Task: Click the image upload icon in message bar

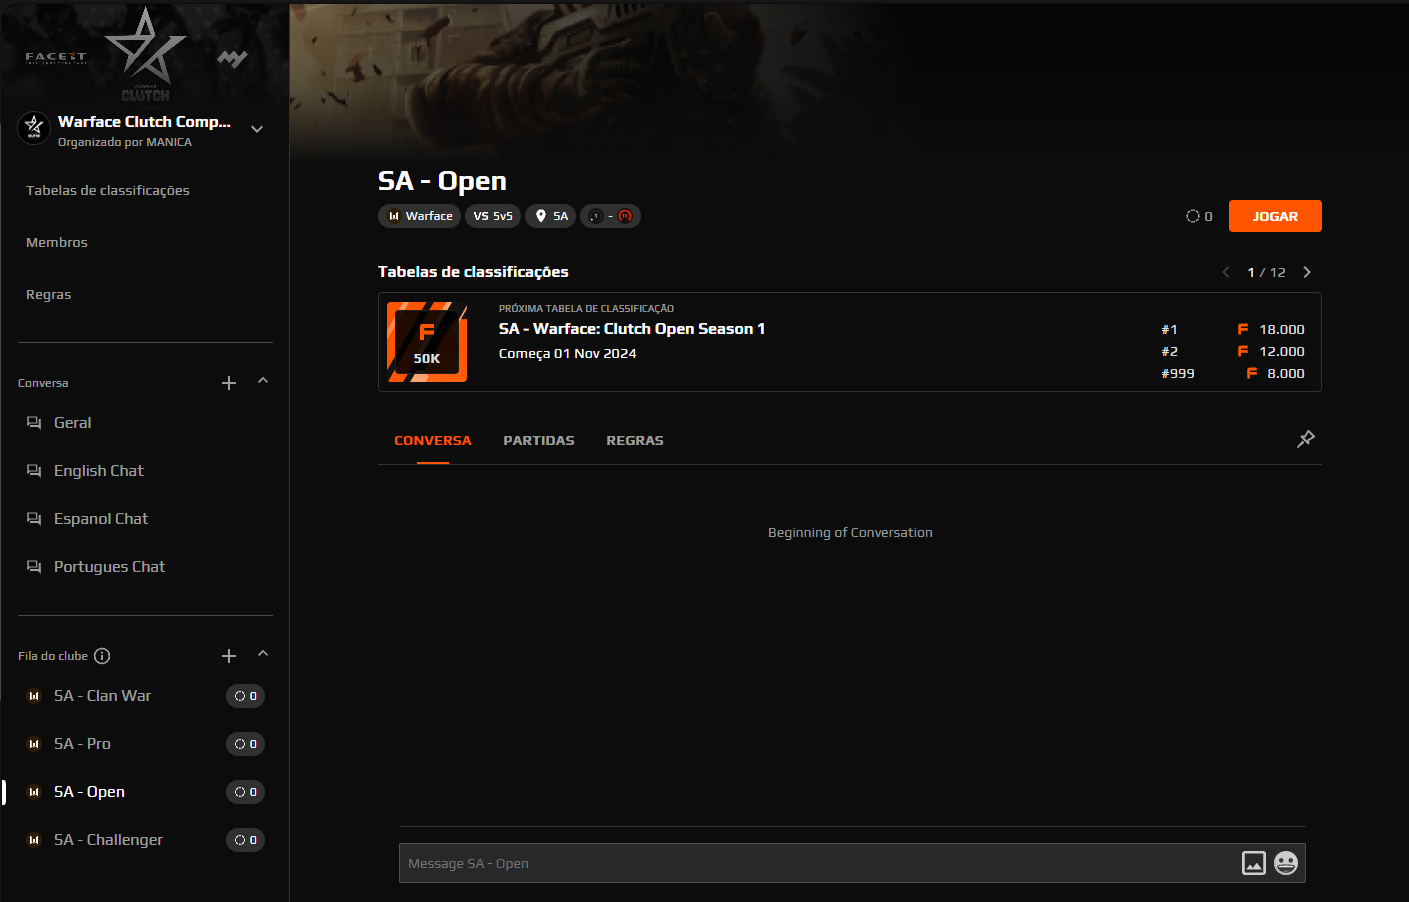Action: tap(1254, 862)
